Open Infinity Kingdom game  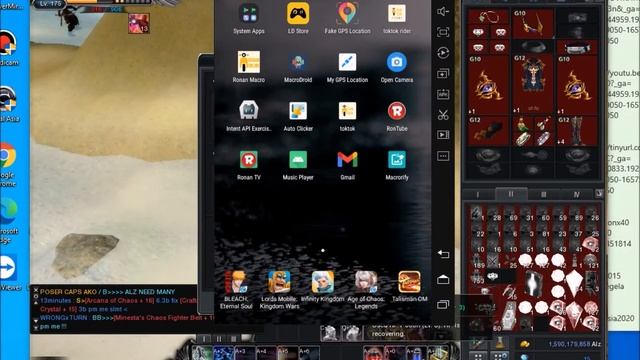click(322, 282)
